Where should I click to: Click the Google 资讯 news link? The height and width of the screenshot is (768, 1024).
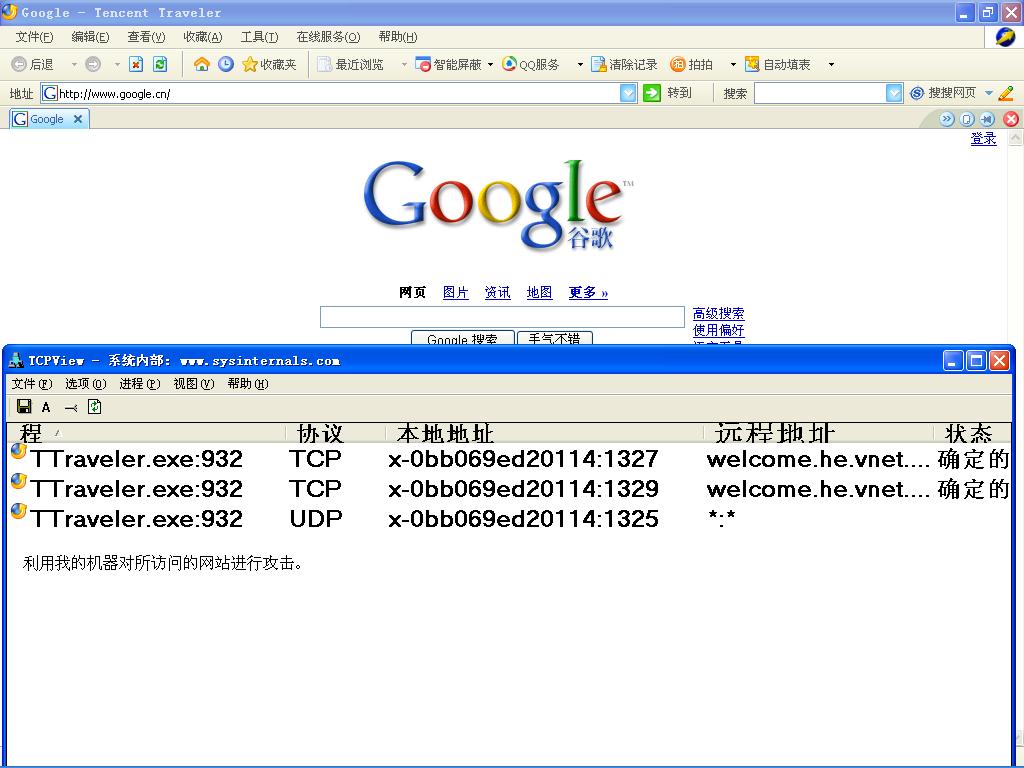coord(498,293)
